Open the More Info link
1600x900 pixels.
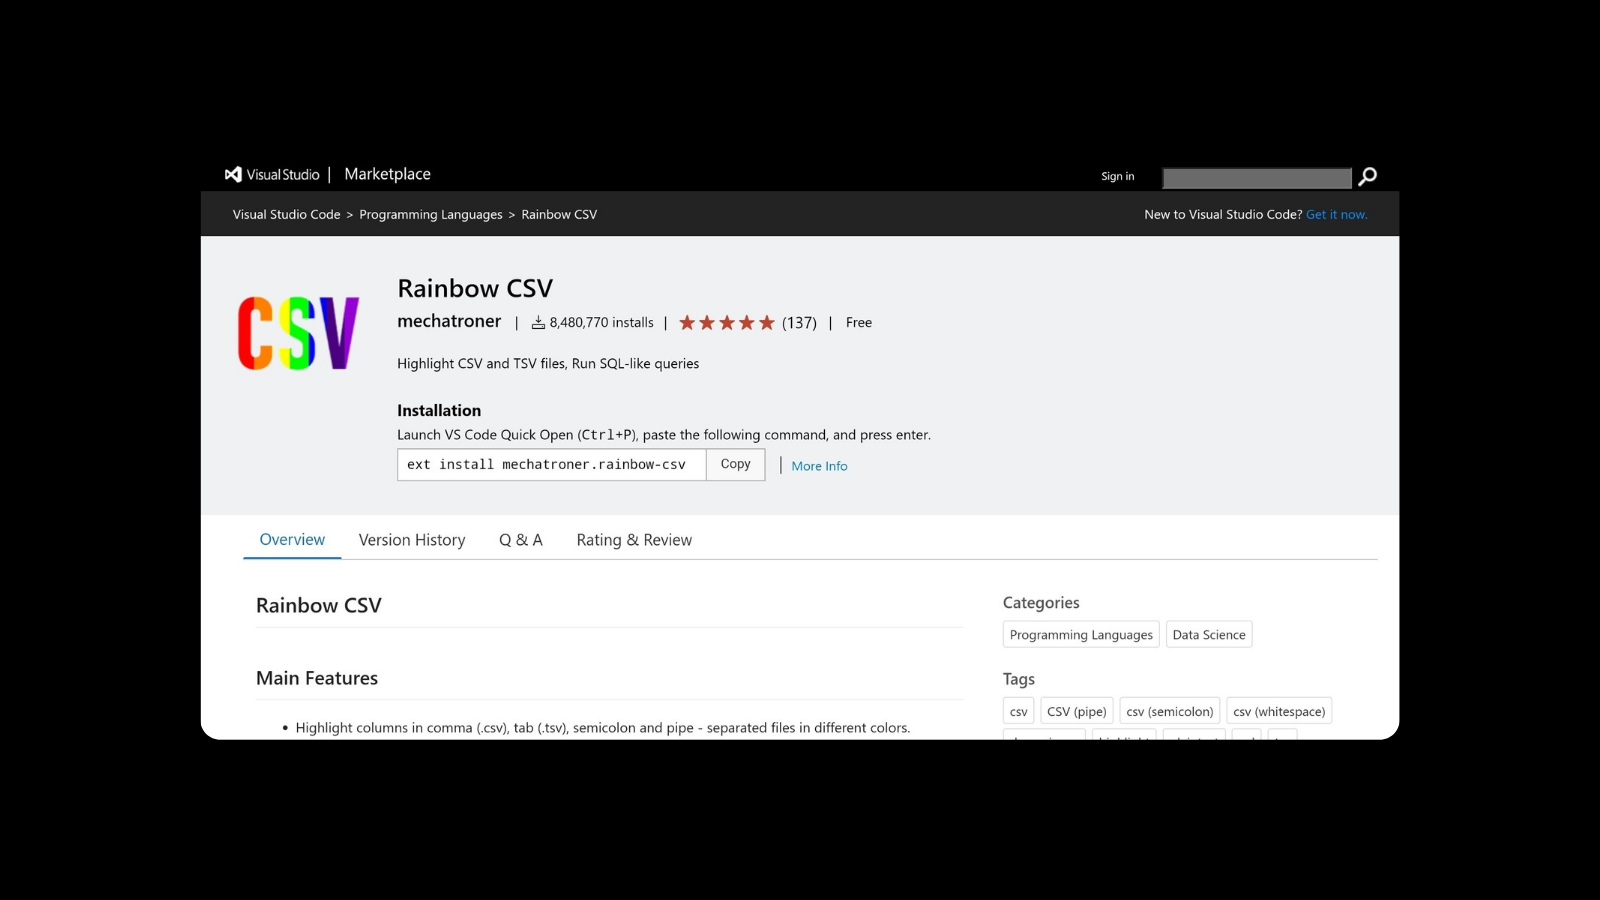819,466
